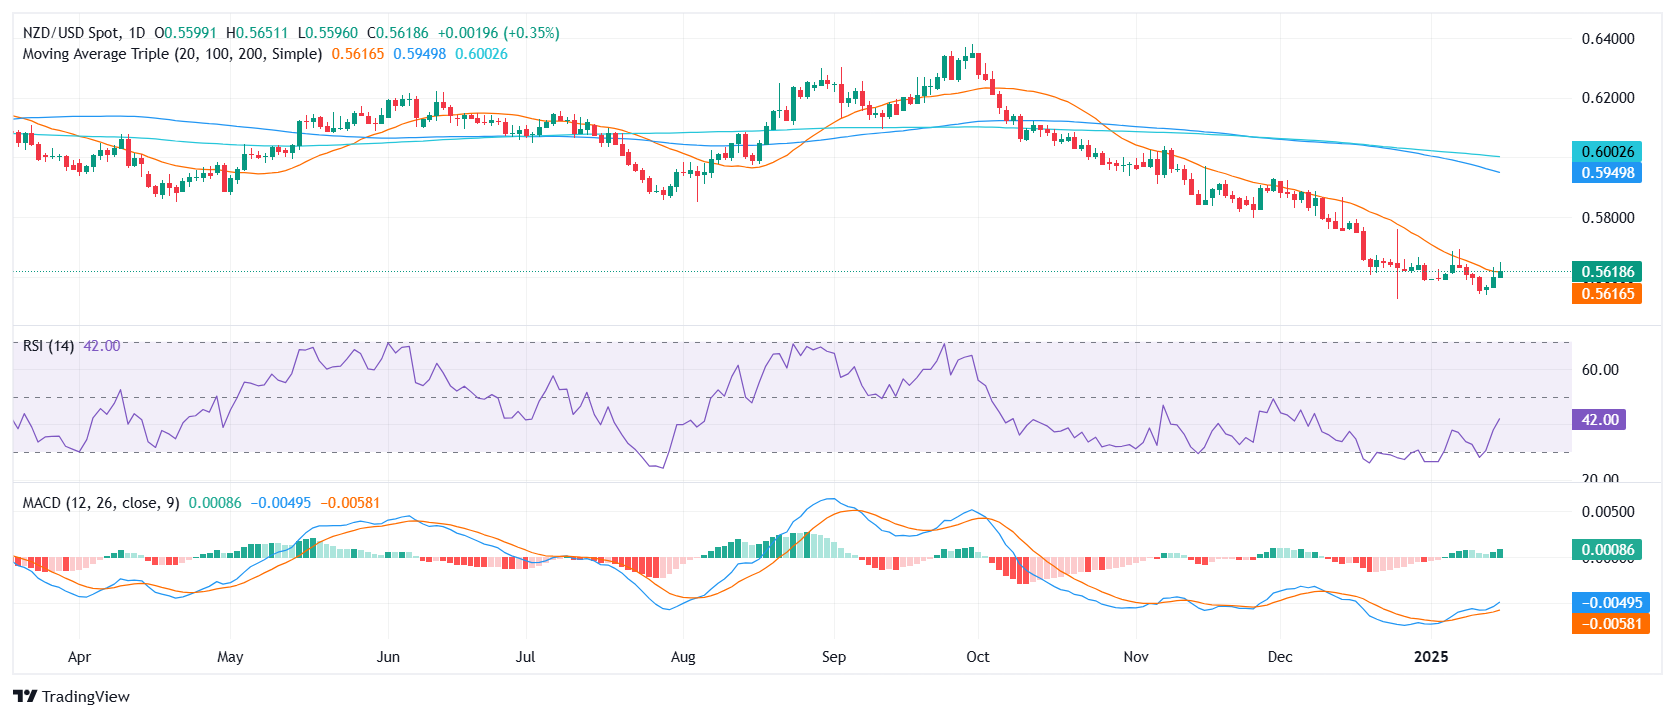Click the 60.00 level on RSI axis
The width and height of the screenshot is (1675, 718).
coord(1600,370)
